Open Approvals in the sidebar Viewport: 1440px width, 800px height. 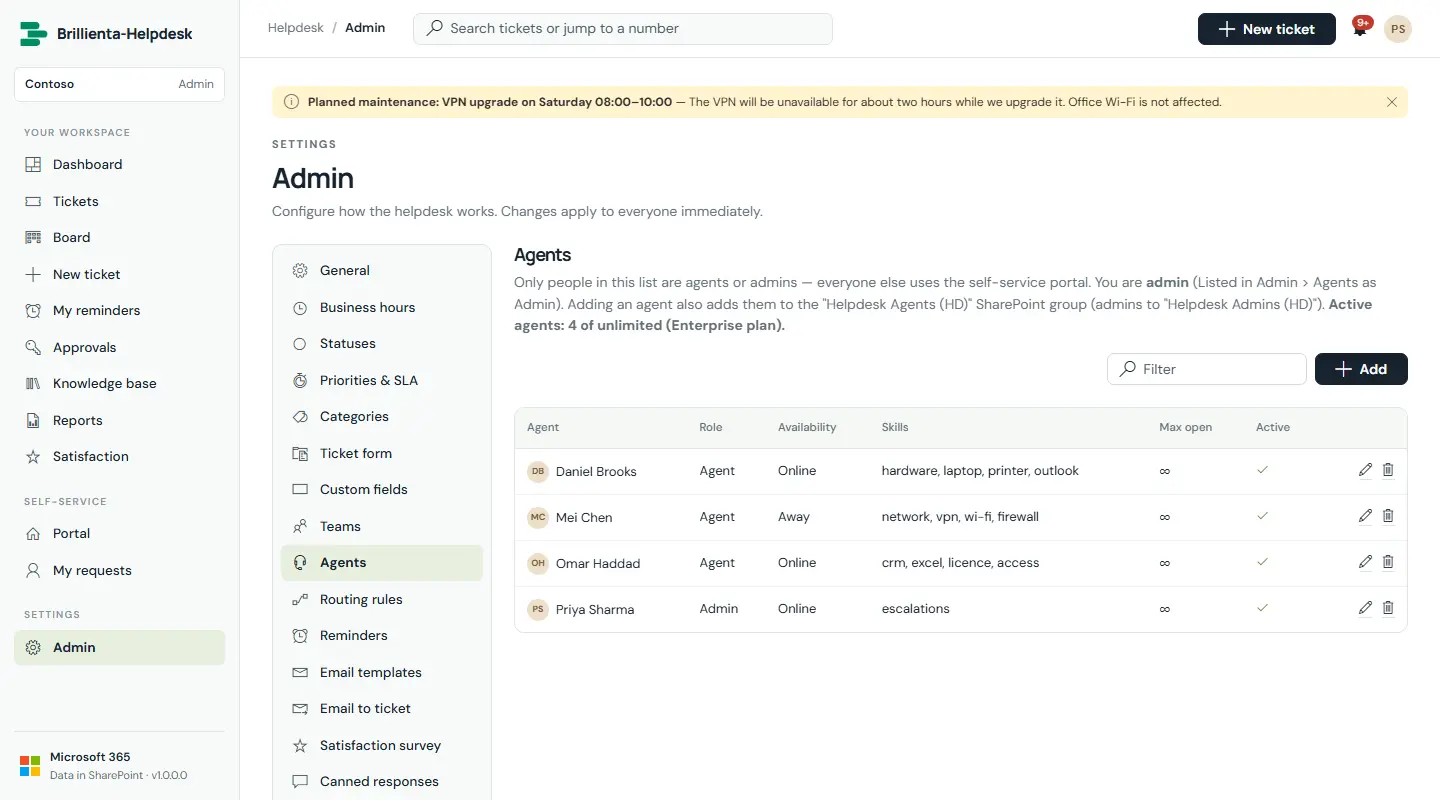pyautogui.click(x=119, y=347)
